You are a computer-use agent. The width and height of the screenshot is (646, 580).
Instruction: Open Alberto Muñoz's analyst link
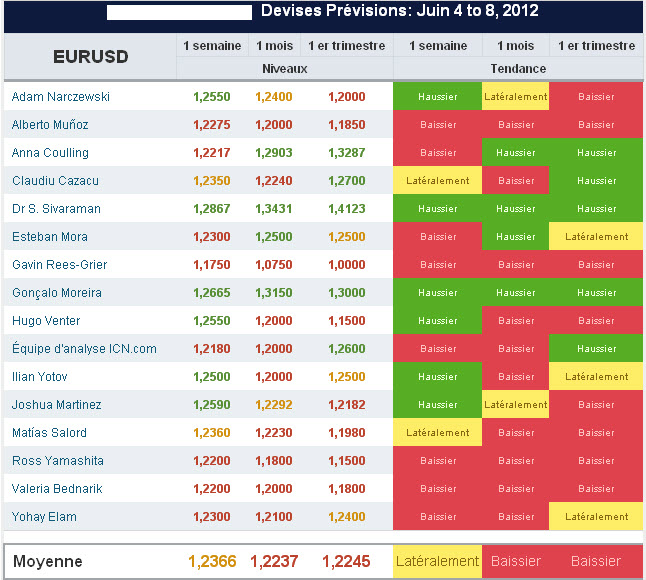[x=50, y=125]
